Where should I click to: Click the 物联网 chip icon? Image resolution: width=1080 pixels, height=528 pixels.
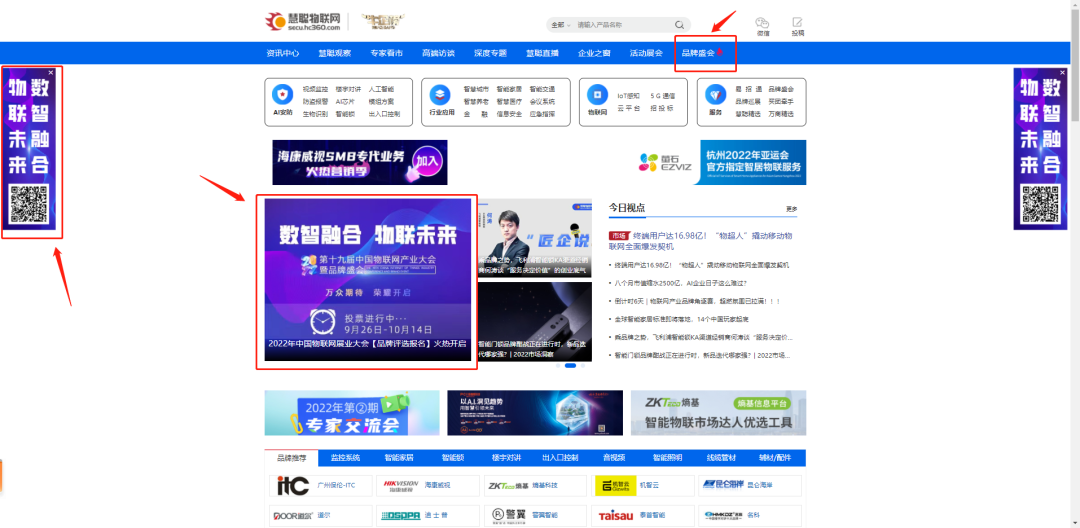597,94
